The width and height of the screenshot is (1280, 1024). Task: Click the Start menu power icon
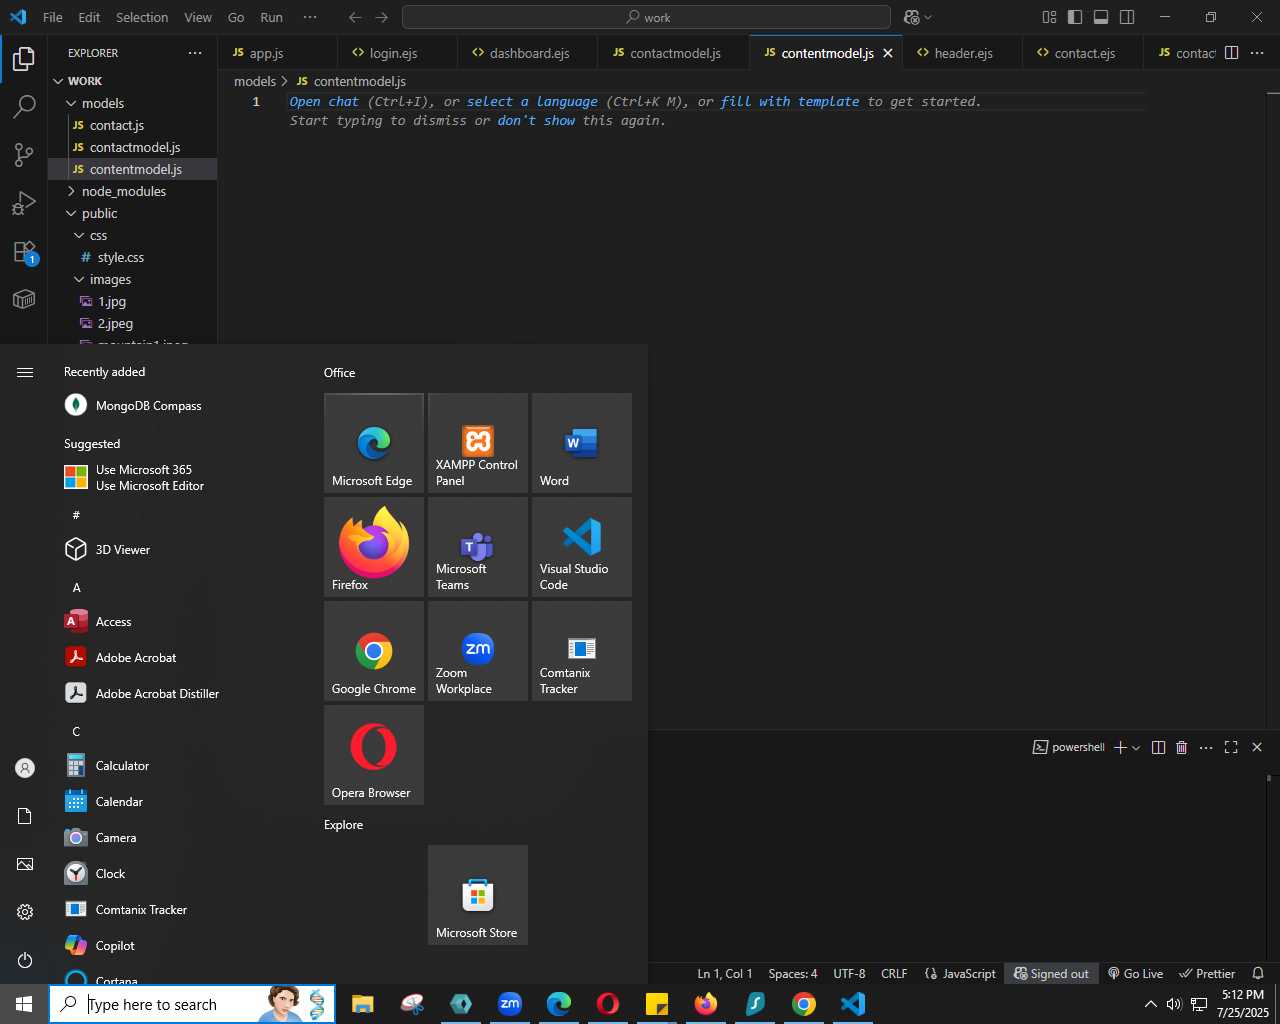(x=25, y=960)
